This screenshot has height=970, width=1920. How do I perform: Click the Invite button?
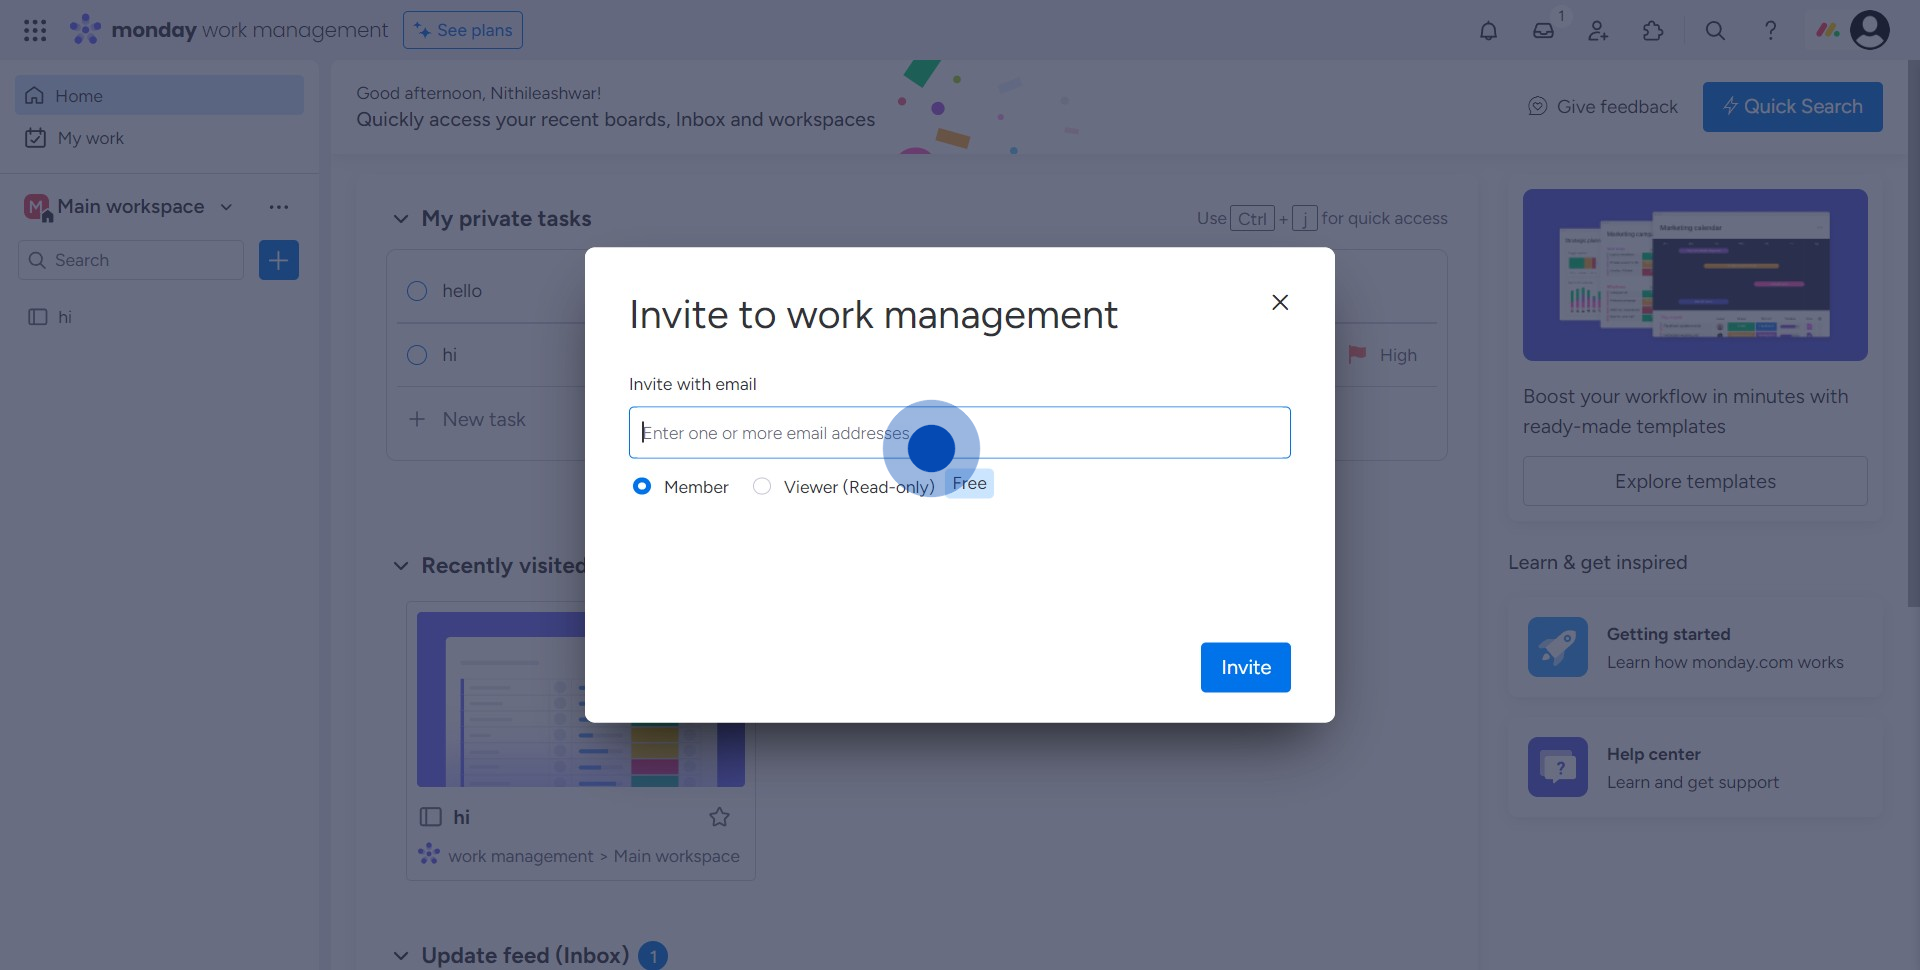coord(1245,667)
